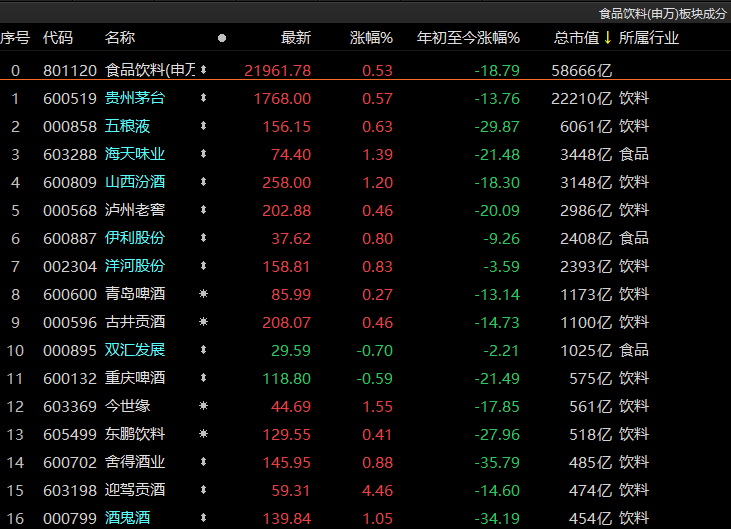Click change percent -0.70
Viewport: 731px width, 529px height.
[x=374, y=350]
